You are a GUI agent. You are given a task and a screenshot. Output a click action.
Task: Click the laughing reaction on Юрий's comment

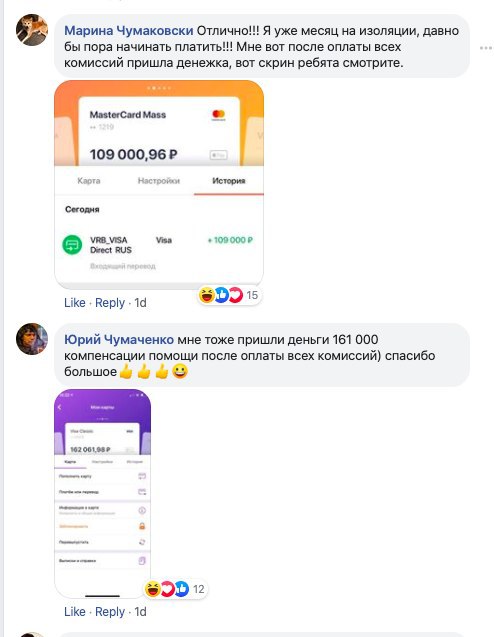pyautogui.click(x=153, y=589)
